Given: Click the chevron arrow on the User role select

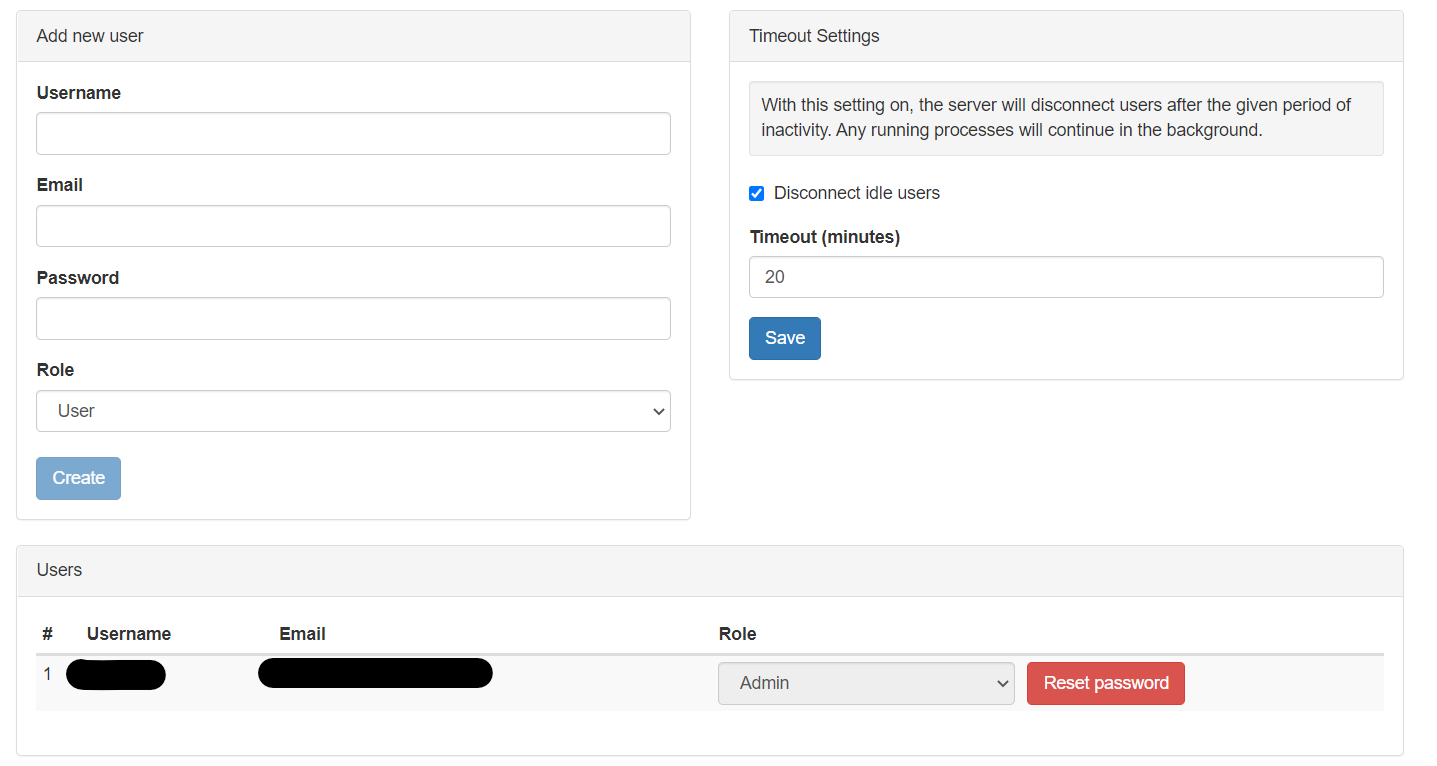Looking at the screenshot, I should [657, 411].
